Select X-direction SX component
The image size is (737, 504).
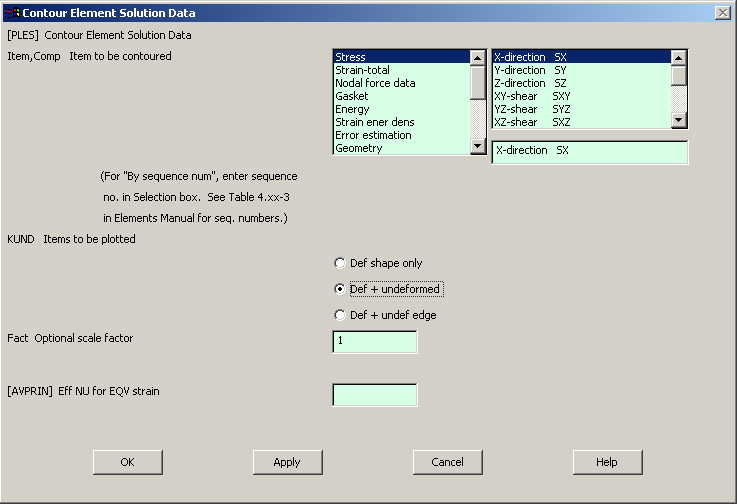tap(581, 57)
